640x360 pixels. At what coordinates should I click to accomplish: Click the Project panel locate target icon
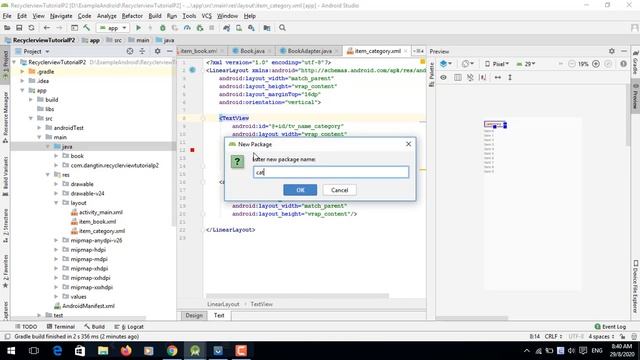130,51
